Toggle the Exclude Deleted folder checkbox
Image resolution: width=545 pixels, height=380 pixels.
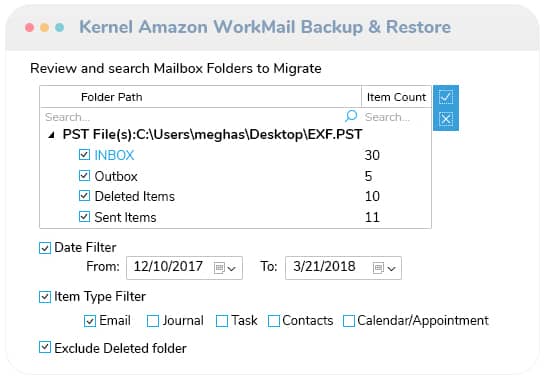[x=45, y=347]
